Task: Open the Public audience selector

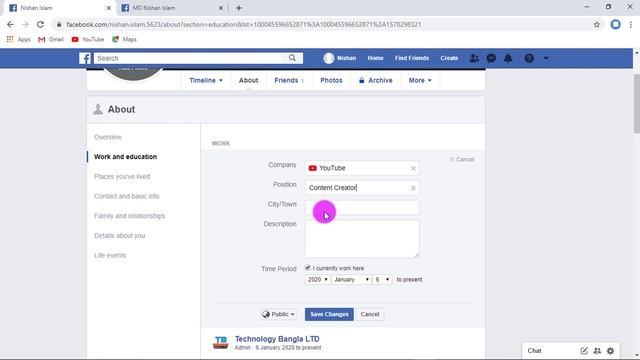Action: [x=278, y=314]
